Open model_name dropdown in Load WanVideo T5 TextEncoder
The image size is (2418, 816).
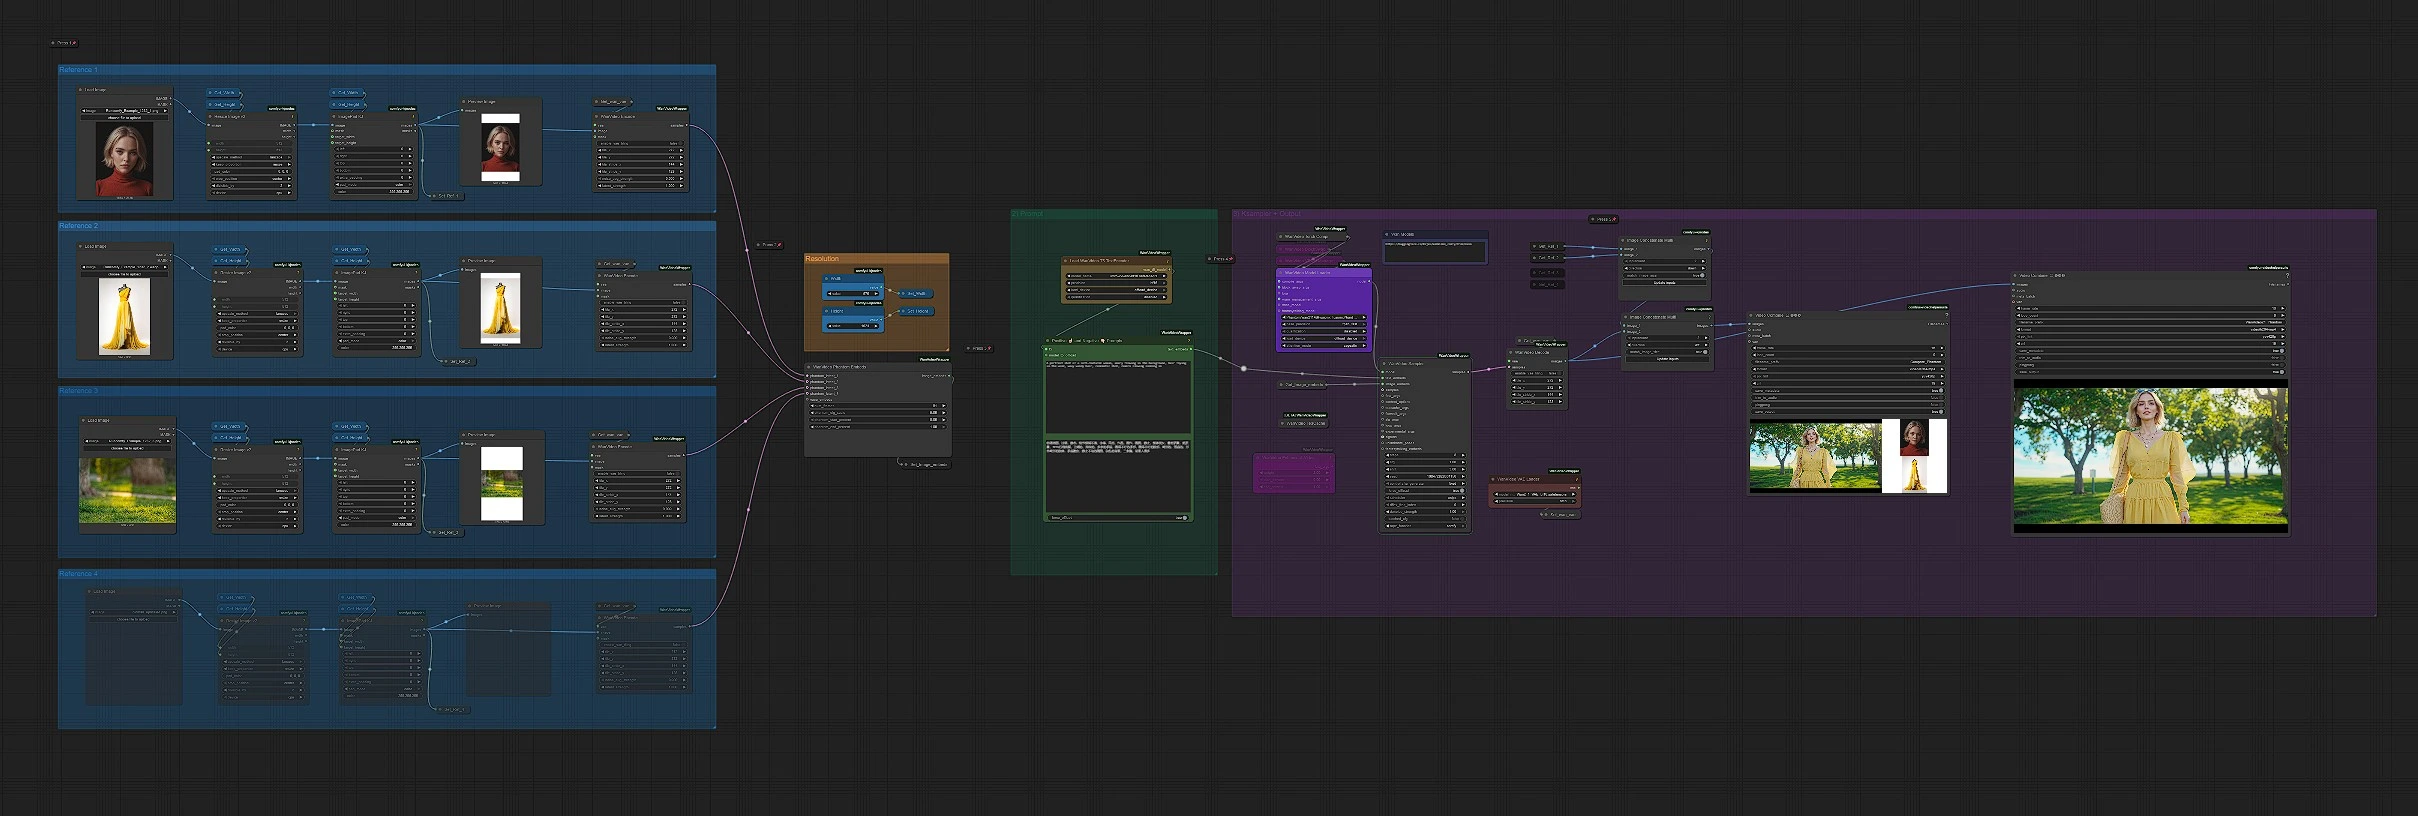pos(1117,275)
